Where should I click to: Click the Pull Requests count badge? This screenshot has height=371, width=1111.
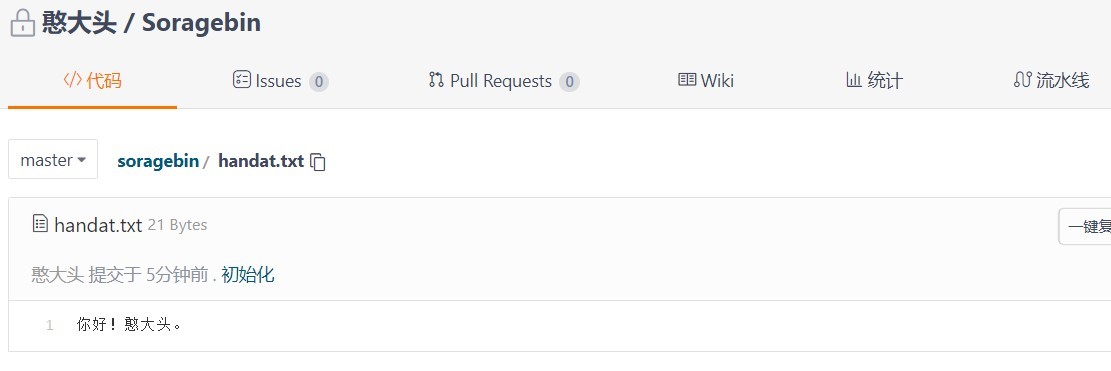click(x=569, y=82)
